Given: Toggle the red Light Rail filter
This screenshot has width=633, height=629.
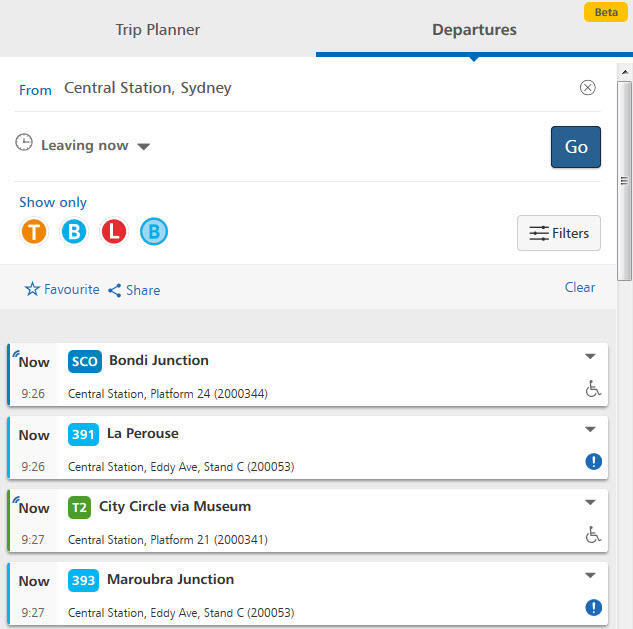Looking at the screenshot, I should tap(114, 232).
